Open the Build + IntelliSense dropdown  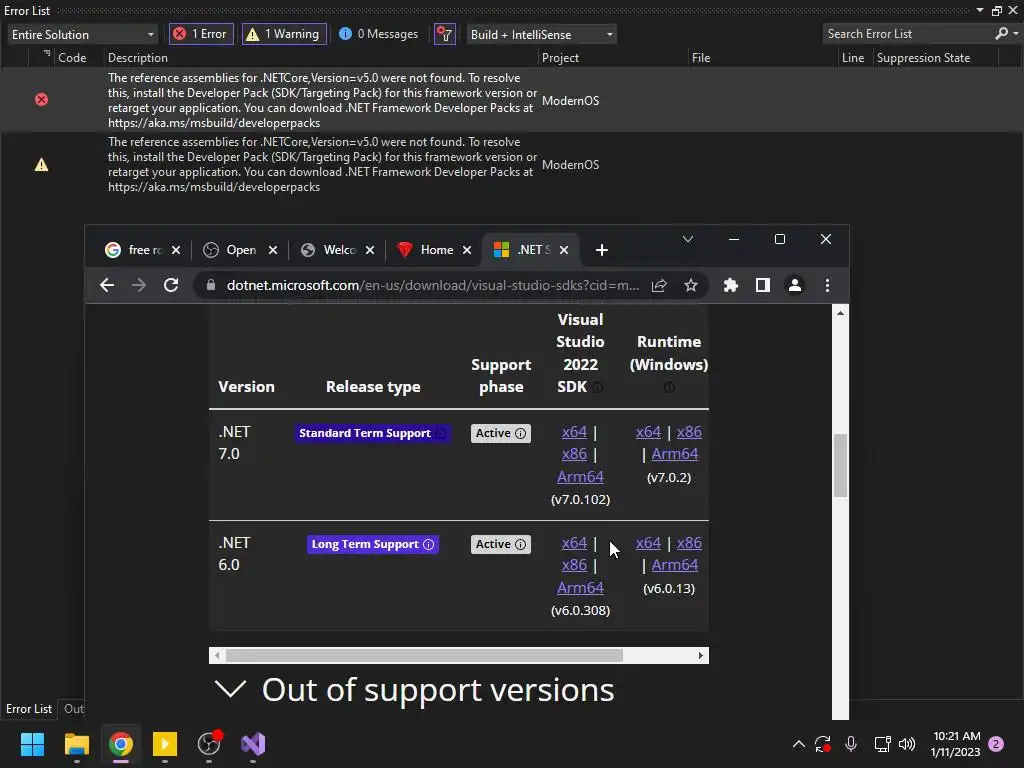pos(541,35)
